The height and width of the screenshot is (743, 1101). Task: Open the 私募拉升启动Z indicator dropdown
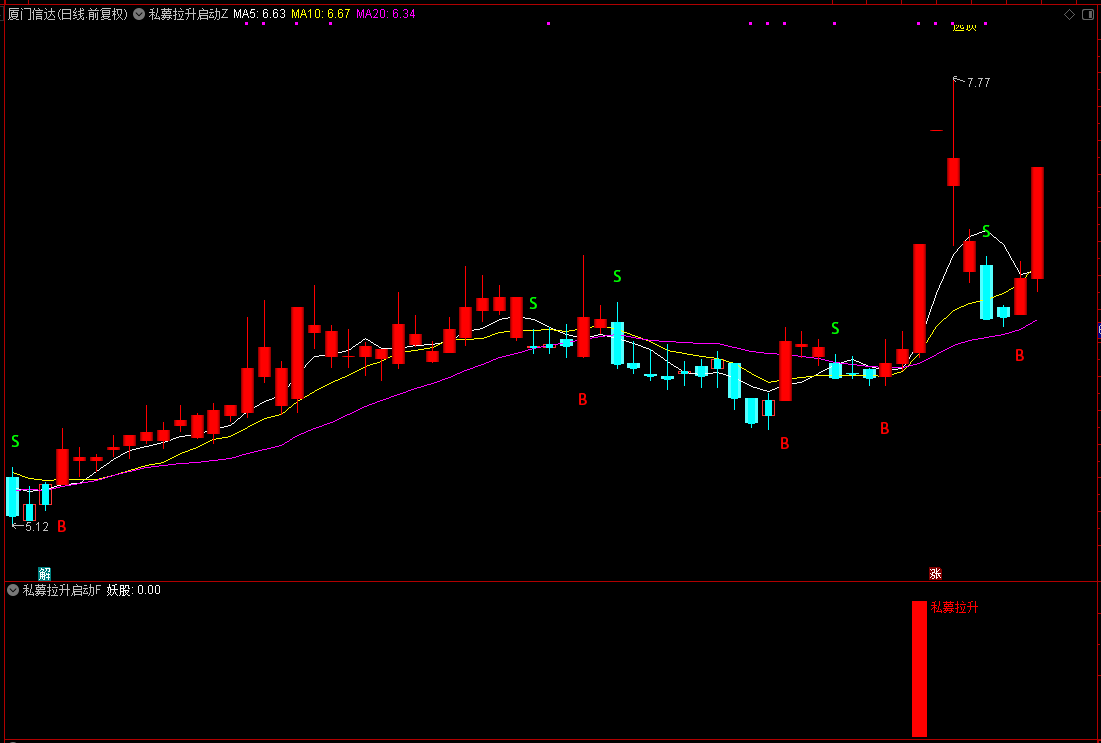coord(139,14)
